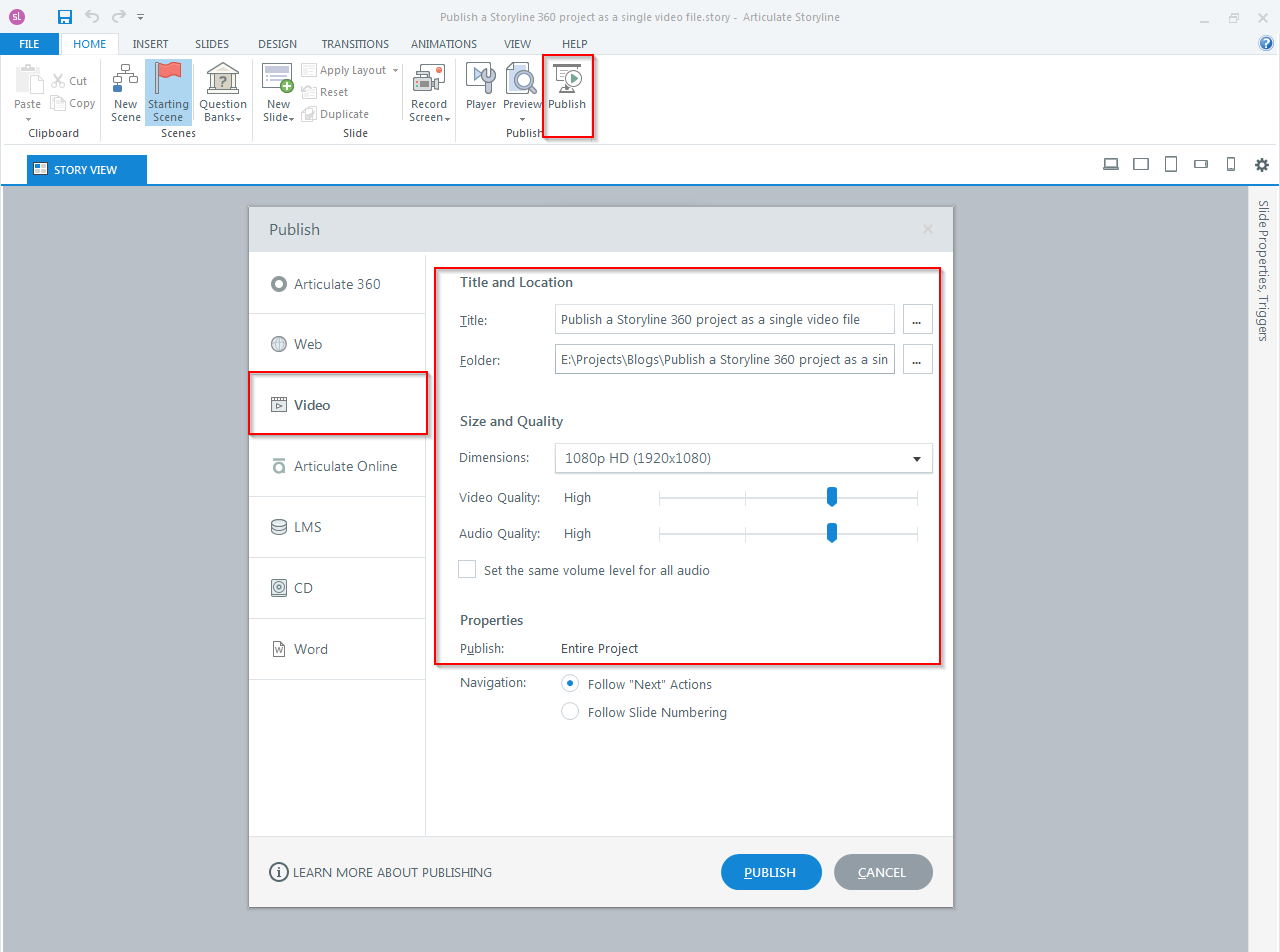Image resolution: width=1280 pixels, height=952 pixels.
Task: Open the Player settings icon
Action: [481, 87]
